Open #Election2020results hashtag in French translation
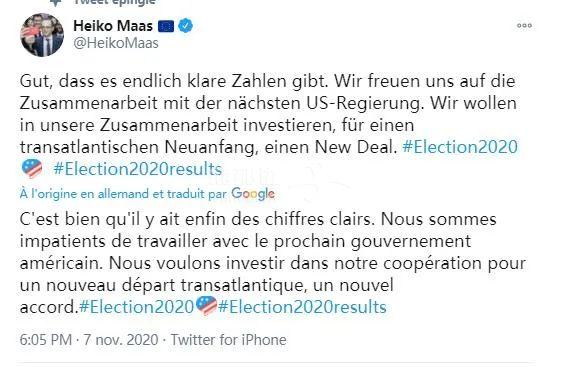 coord(302,307)
